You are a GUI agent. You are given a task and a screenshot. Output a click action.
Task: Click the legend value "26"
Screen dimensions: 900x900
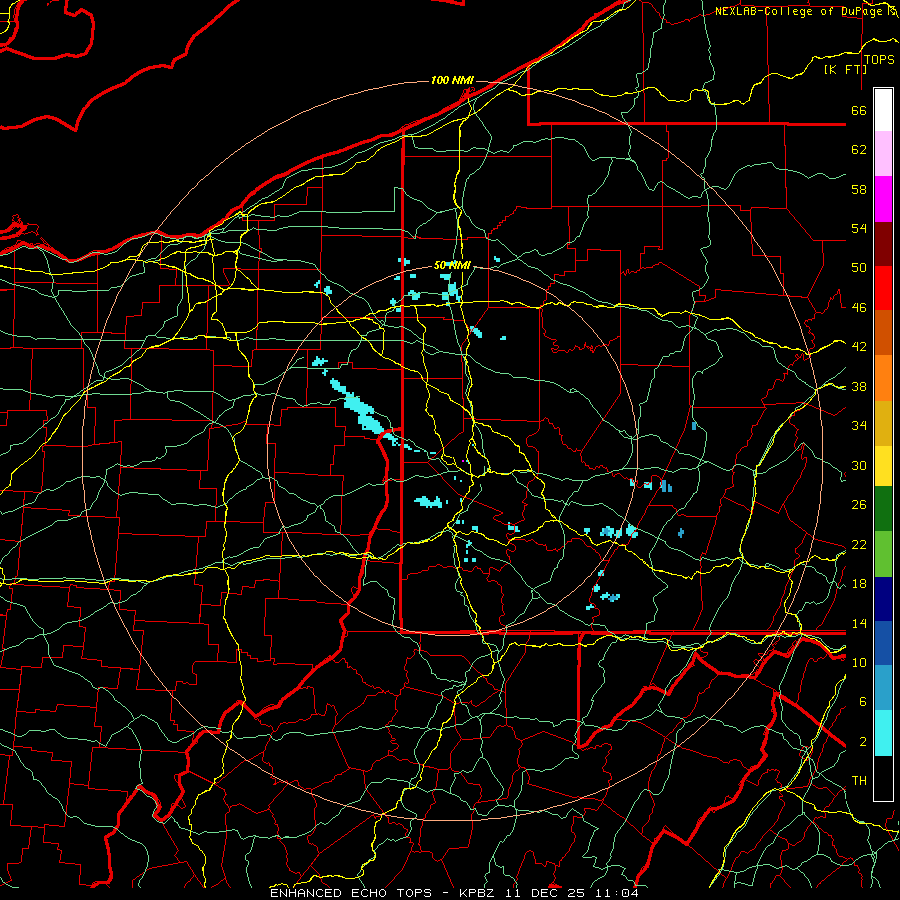[859, 505]
